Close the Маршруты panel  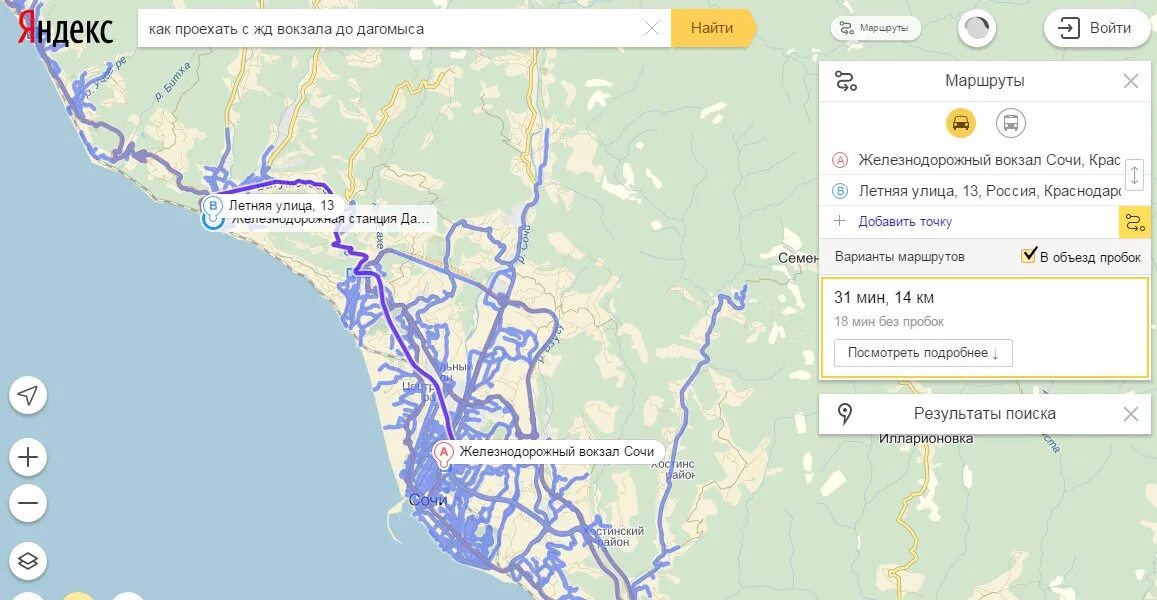point(1130,81)
